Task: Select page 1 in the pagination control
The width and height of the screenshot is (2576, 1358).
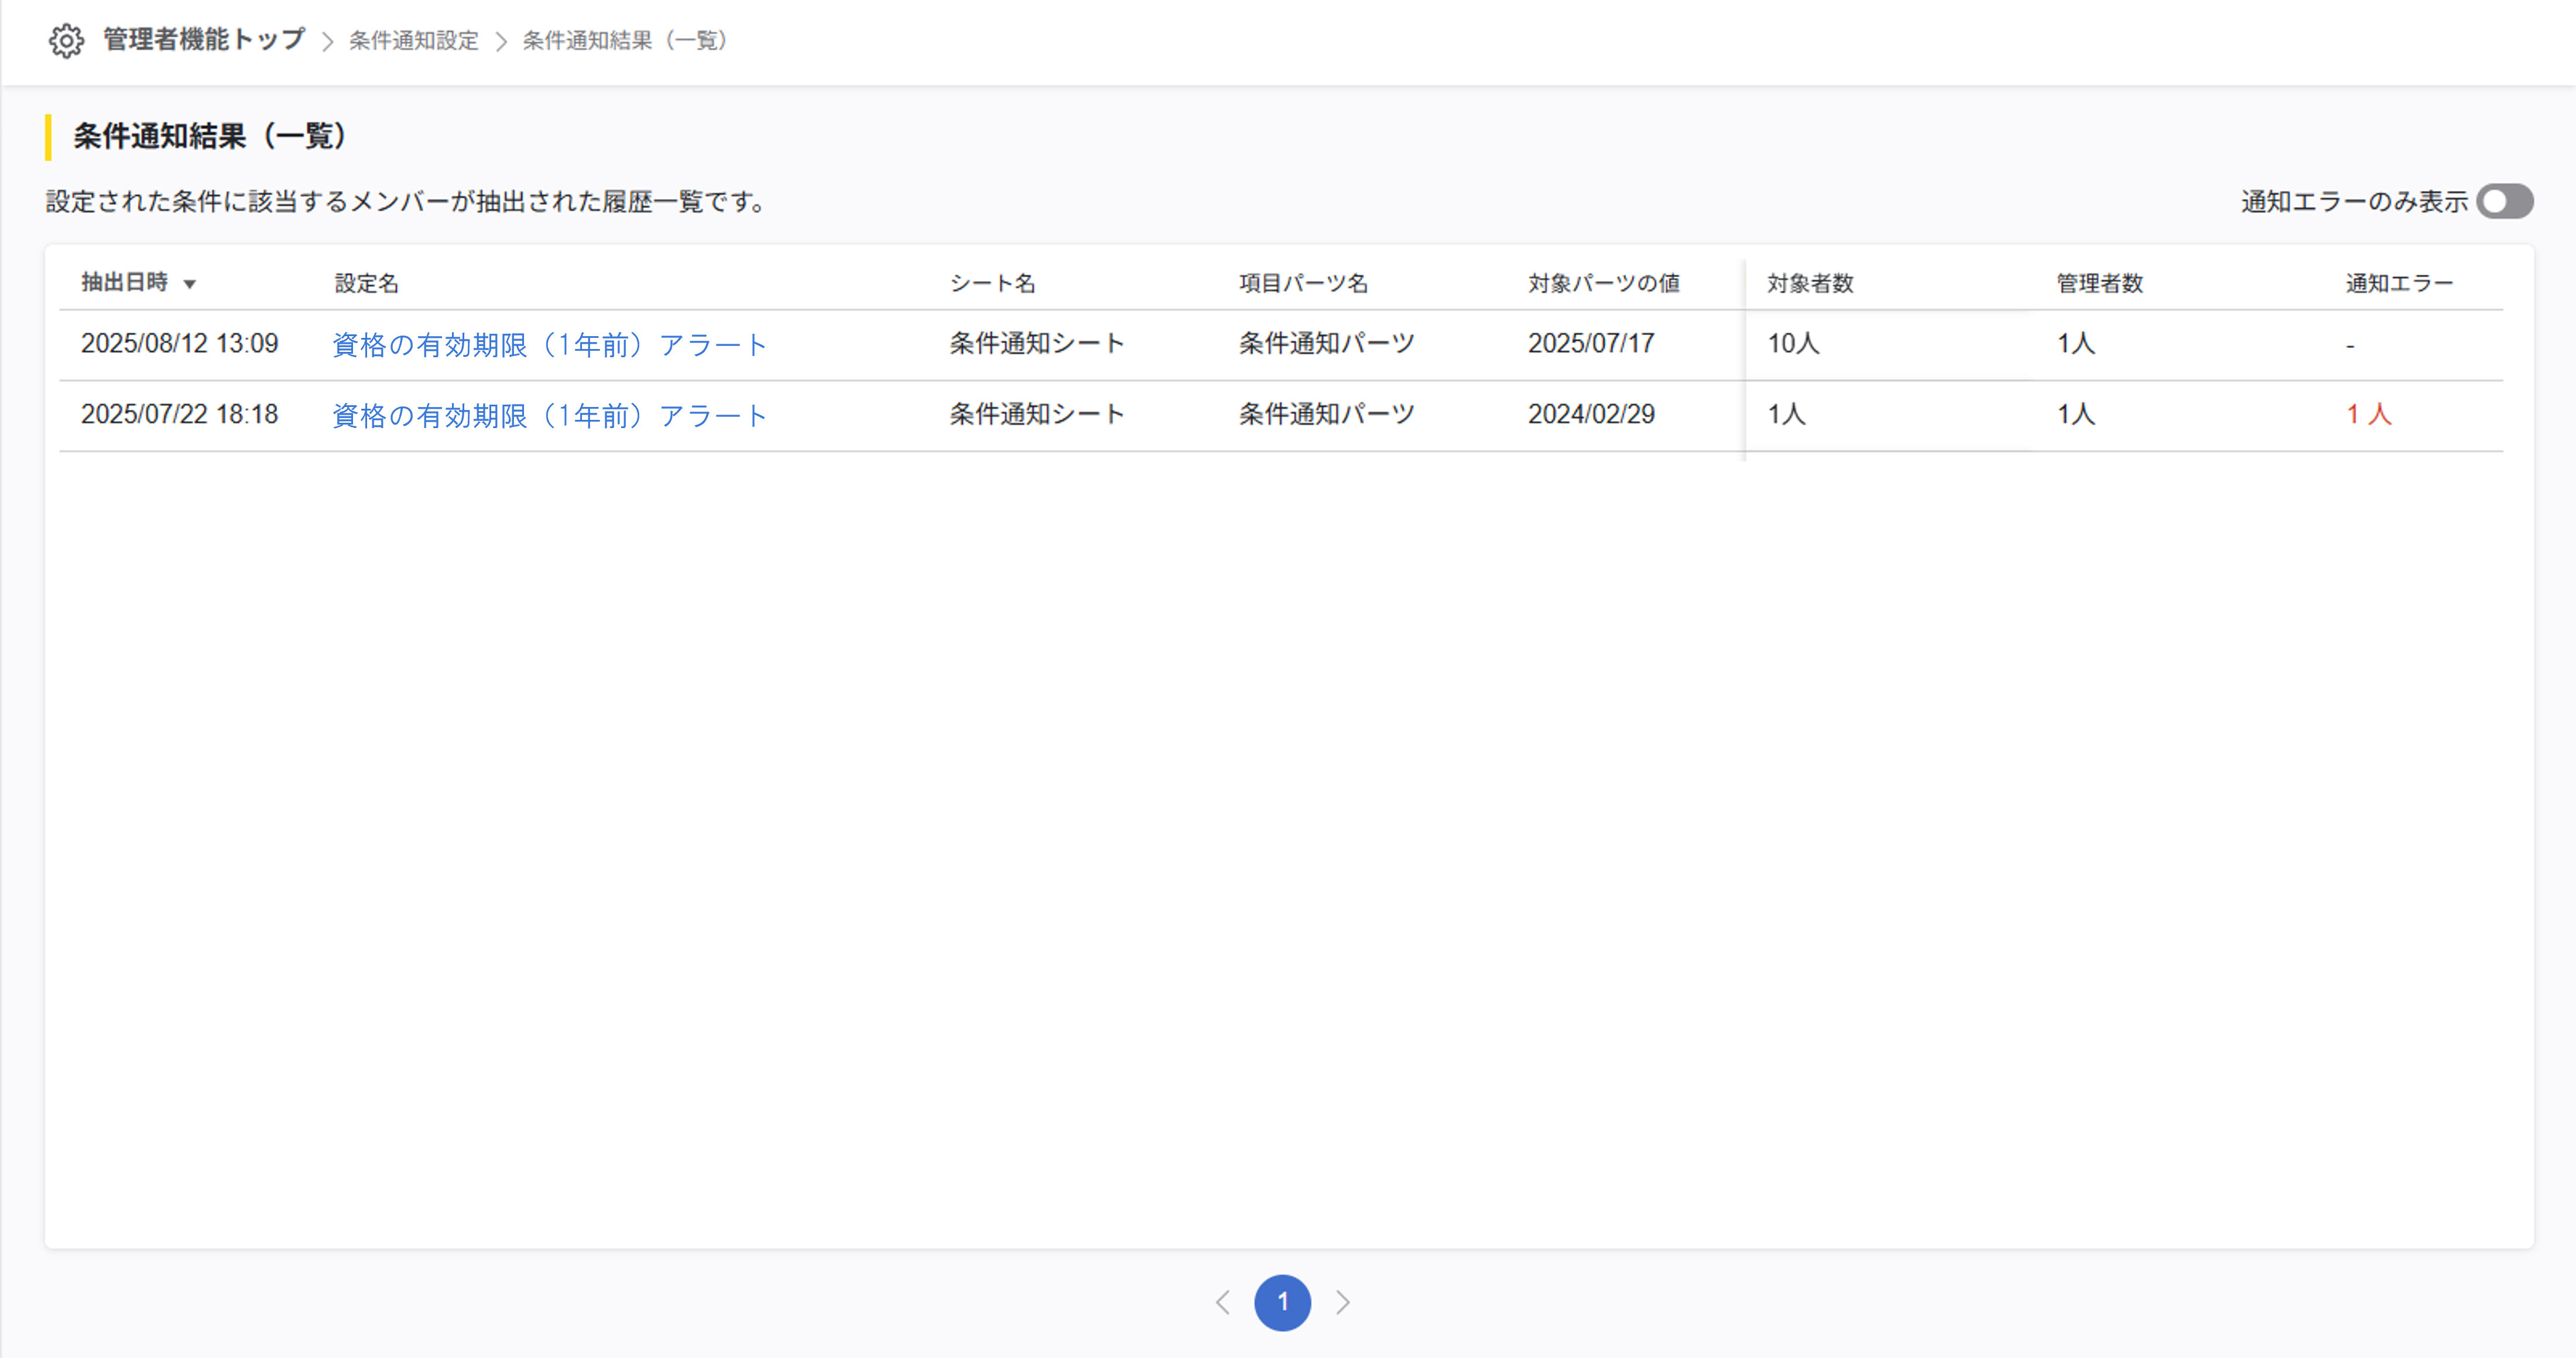Action: [x=1283, y=1303]
